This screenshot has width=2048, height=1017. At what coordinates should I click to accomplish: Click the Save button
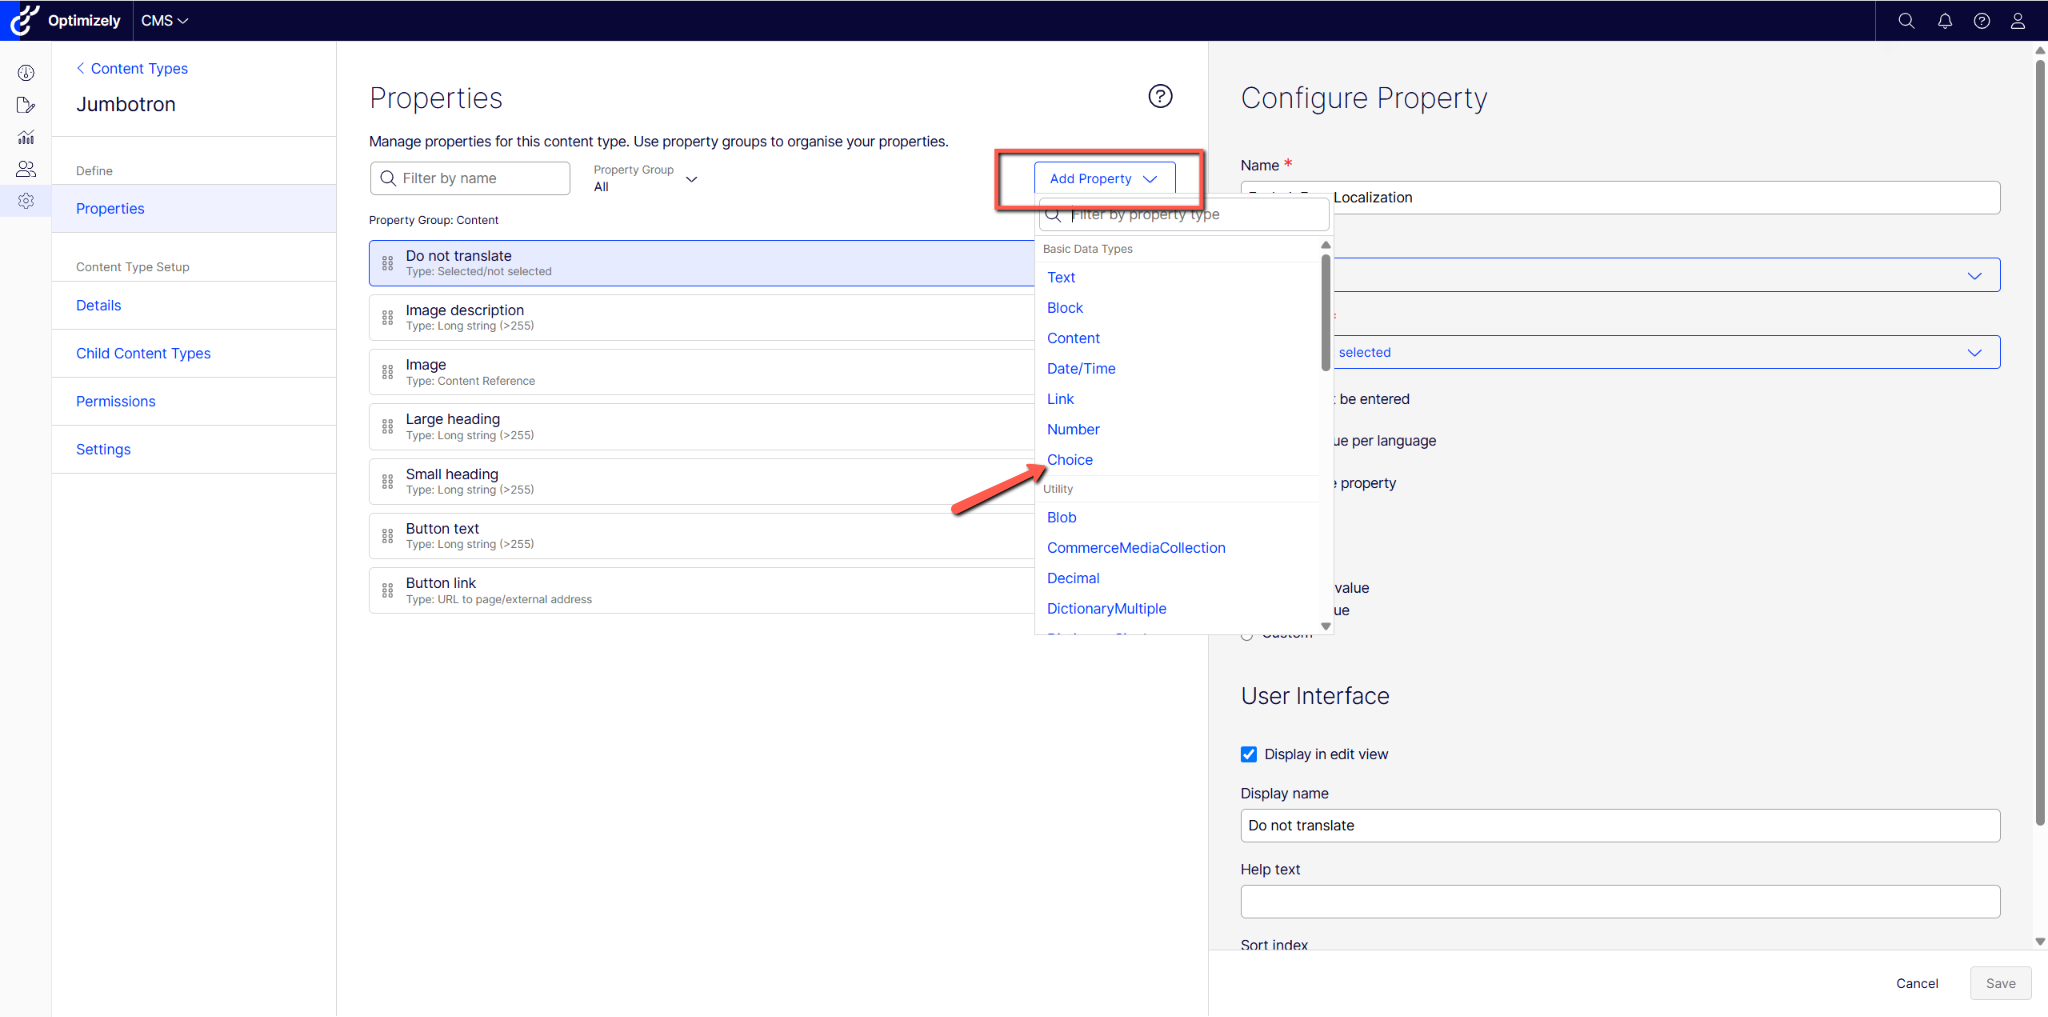[x=2001, y=983]
